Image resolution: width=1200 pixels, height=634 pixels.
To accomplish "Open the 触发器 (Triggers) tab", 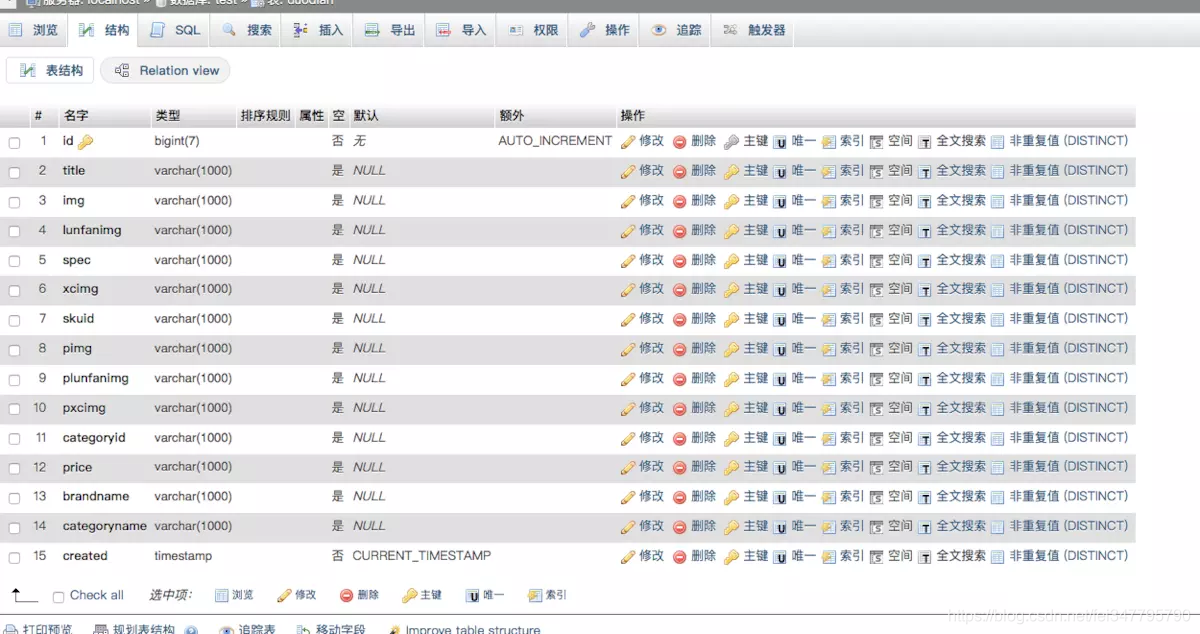I will (753, 30).
